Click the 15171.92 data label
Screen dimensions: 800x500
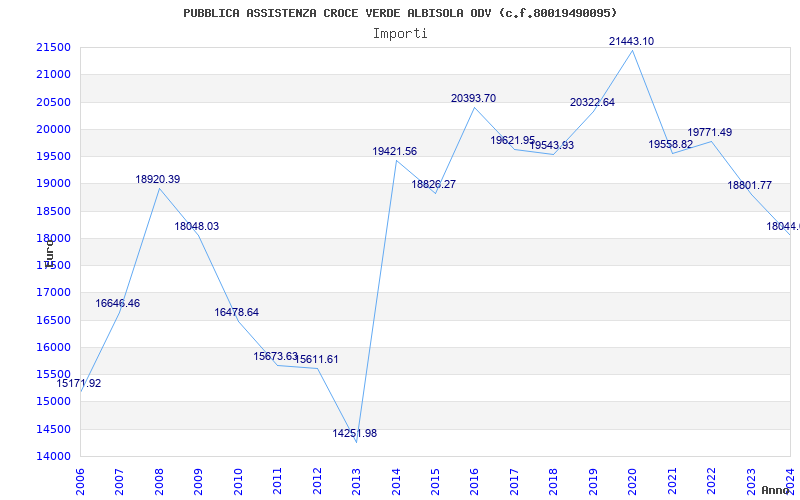[79, 383]
